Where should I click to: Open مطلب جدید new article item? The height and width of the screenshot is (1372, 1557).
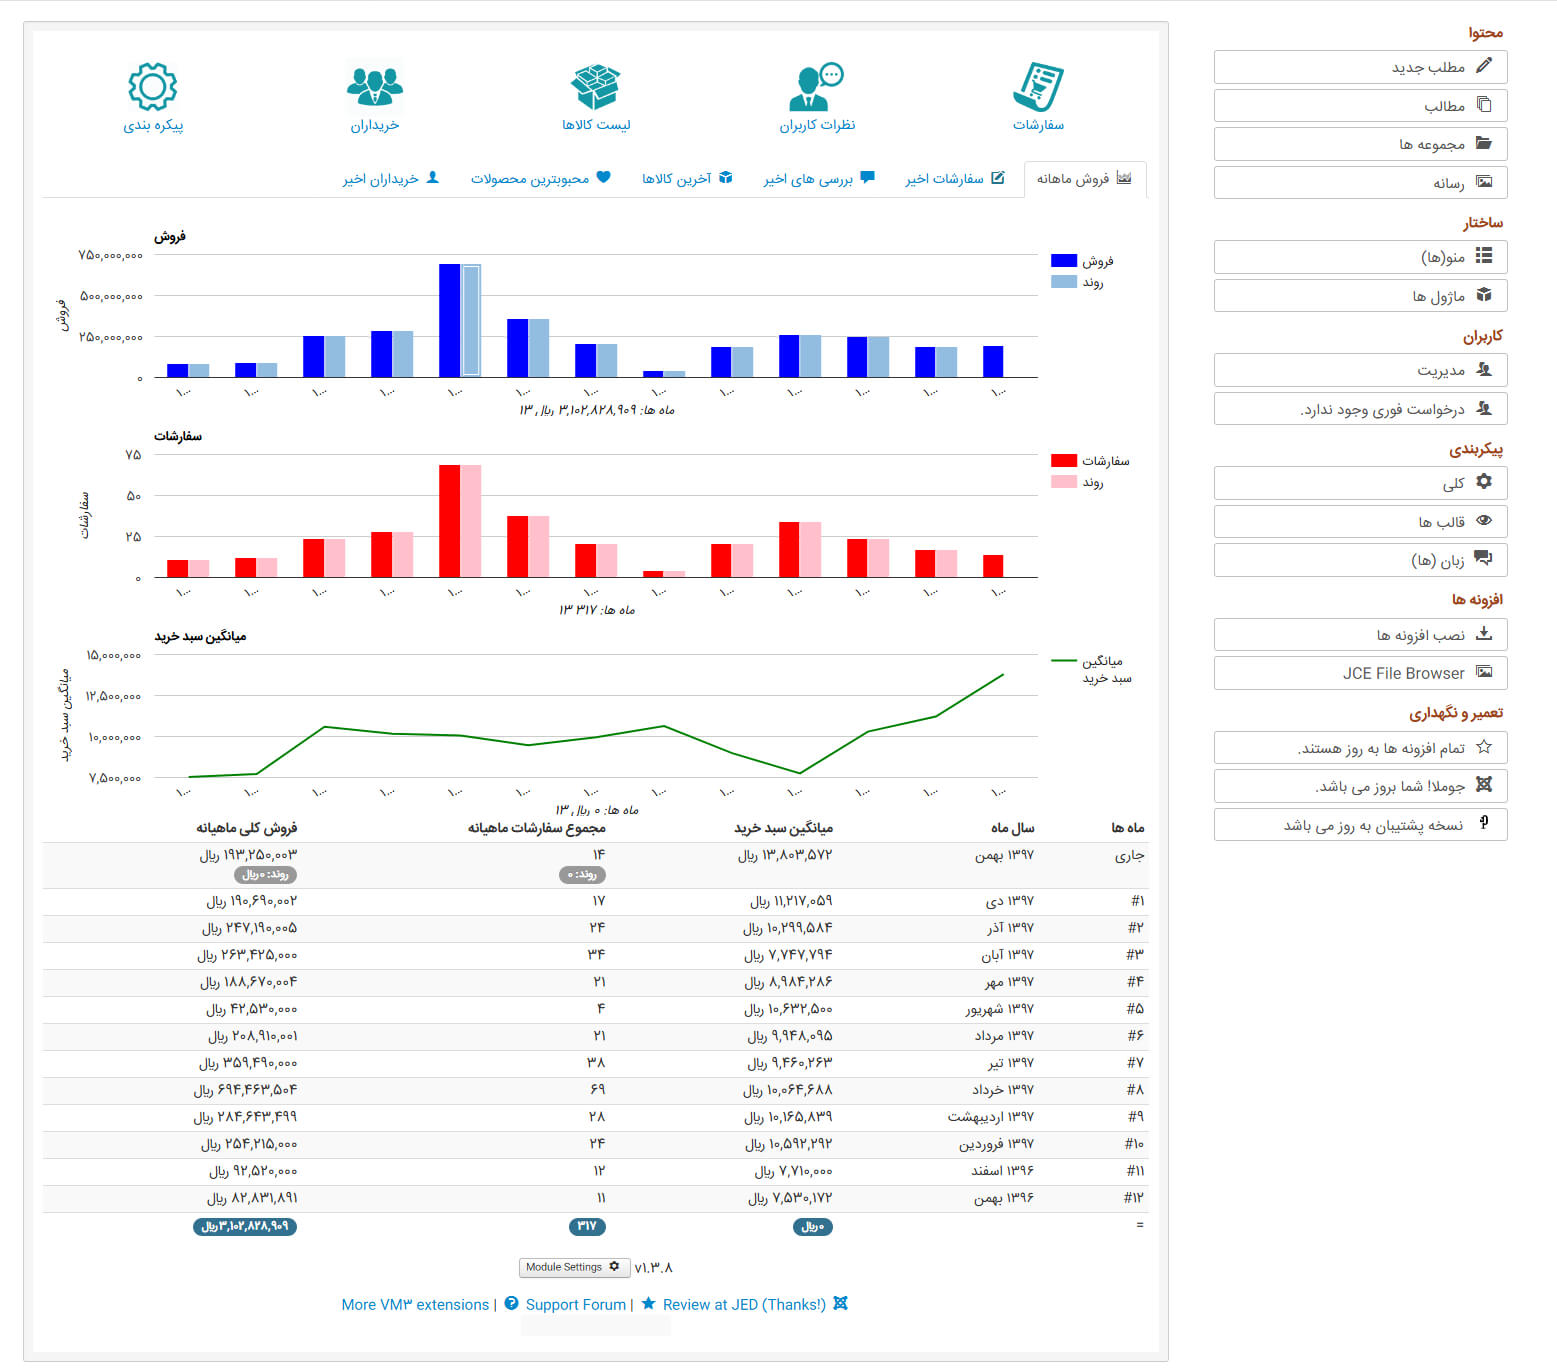1360,67
